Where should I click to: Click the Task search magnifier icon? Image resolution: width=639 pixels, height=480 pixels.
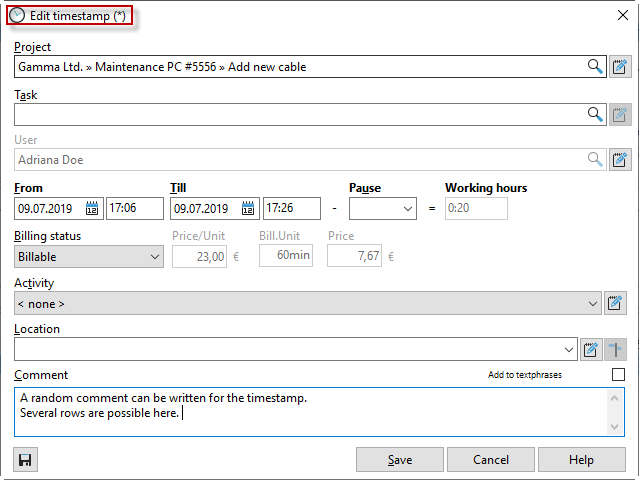tap(595, 115)
